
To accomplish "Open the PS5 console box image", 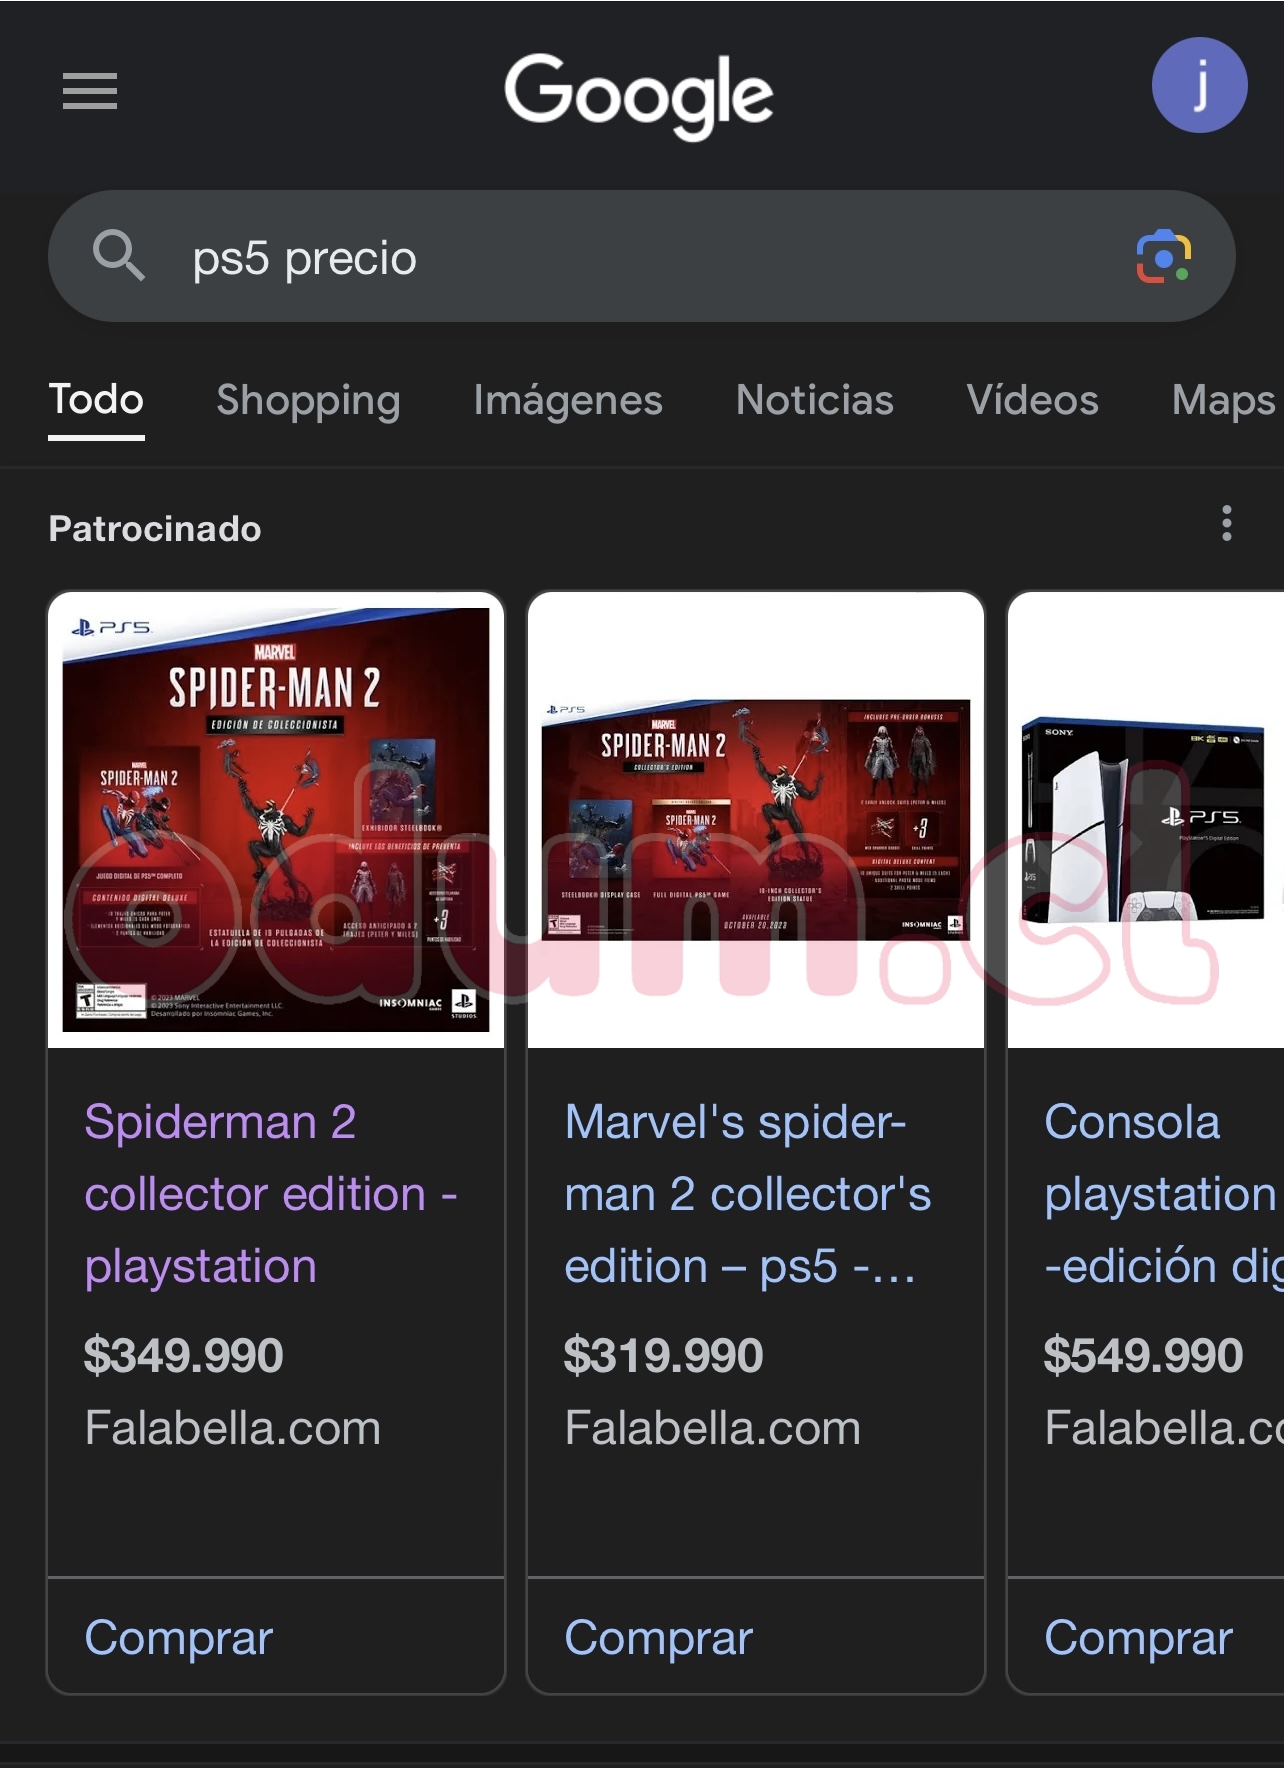I will [1145, 819].
